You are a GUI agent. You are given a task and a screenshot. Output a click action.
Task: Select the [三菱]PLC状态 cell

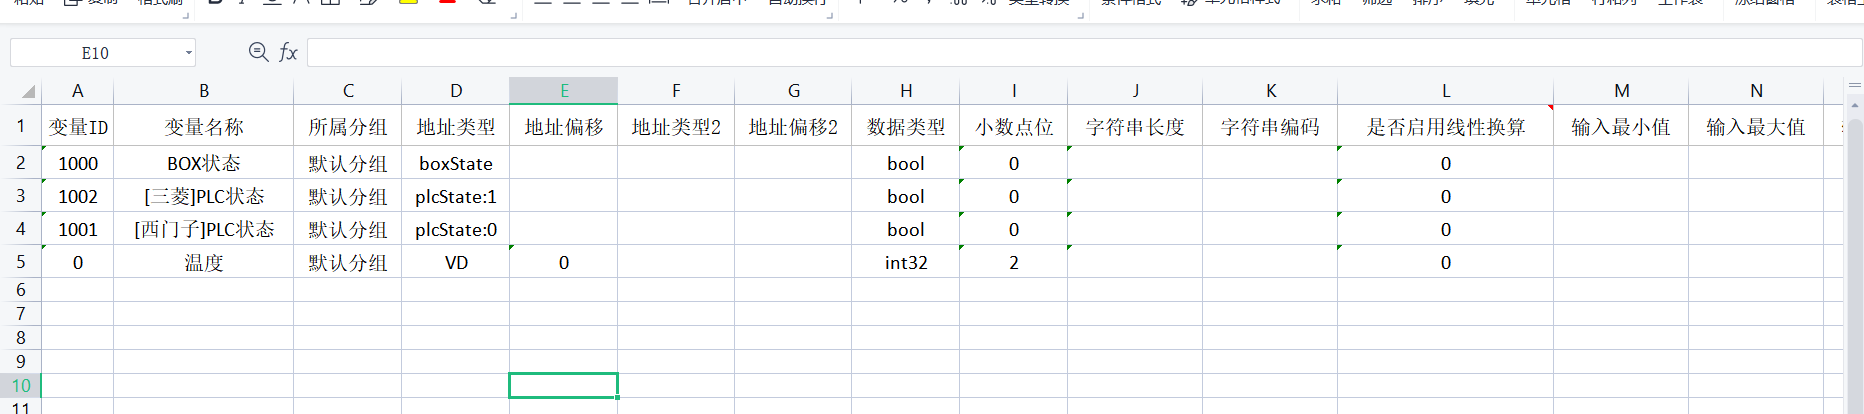203,196
